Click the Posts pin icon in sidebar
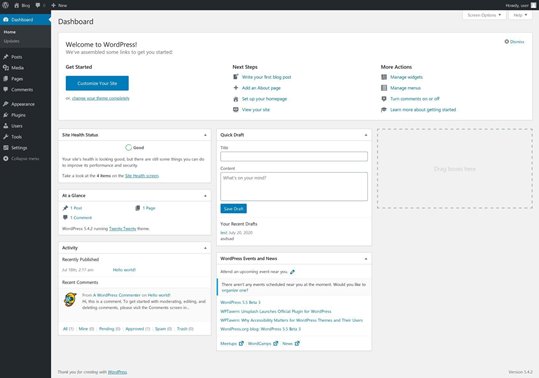 tap(6, 57)
